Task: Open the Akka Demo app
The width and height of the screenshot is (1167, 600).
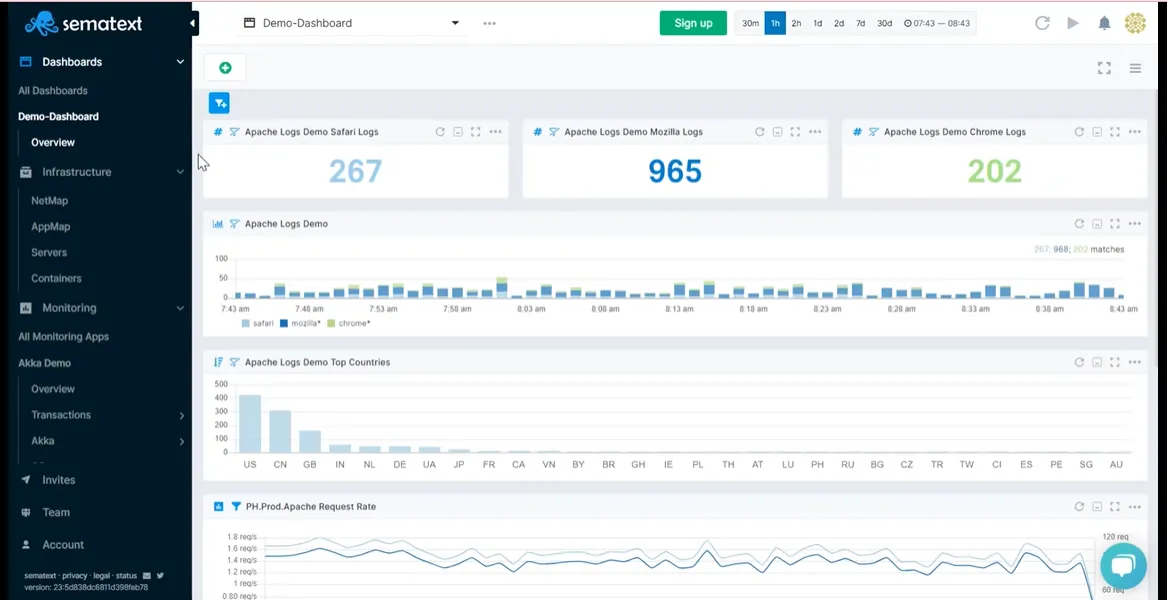Action: tap(45, 363)
